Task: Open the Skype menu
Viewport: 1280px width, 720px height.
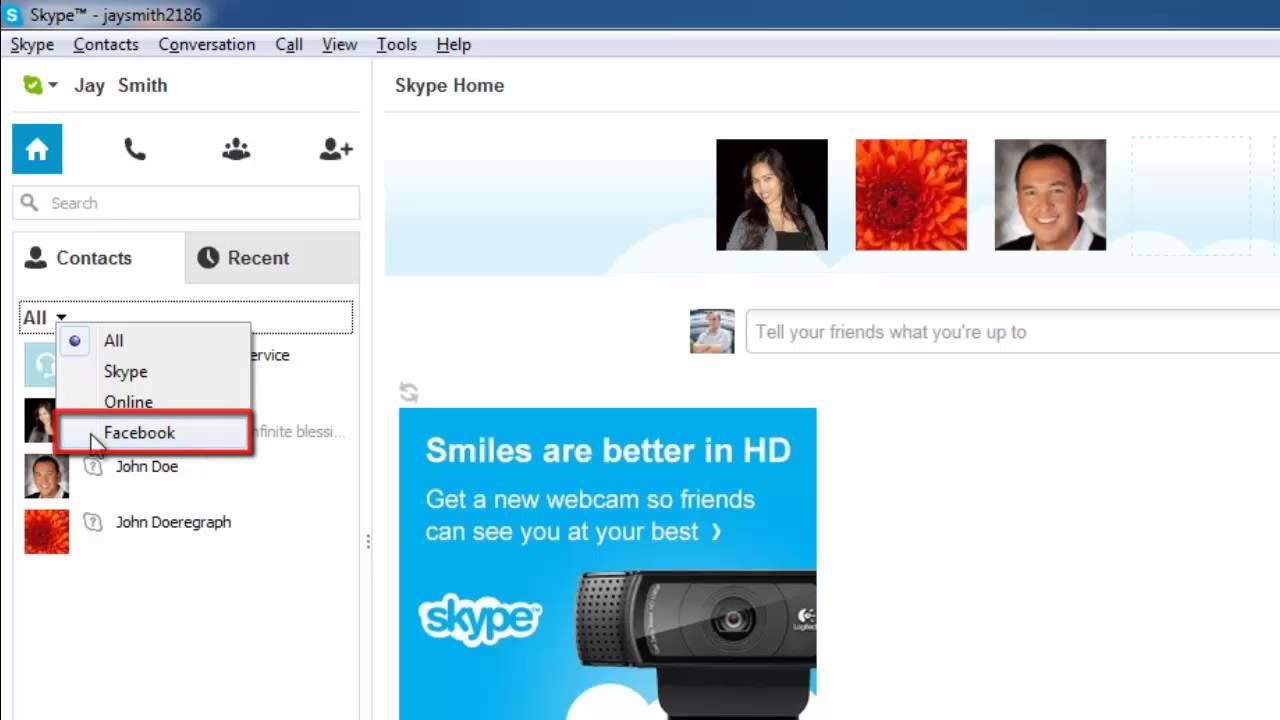Action: point(32,44)
